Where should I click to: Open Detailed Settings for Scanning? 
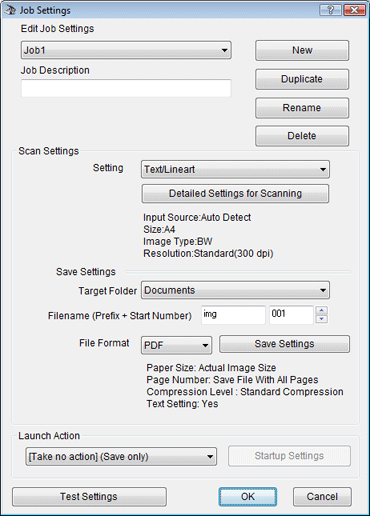[235, 194]
